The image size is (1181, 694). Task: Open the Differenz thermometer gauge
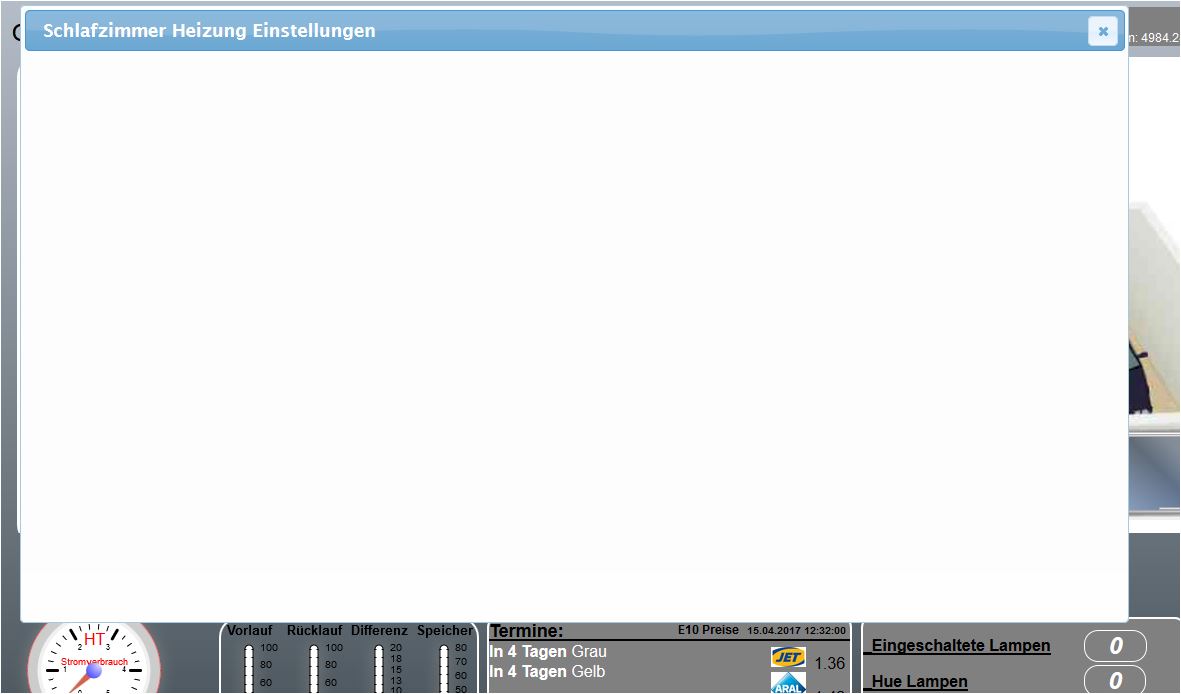click(x=379, y=667)
